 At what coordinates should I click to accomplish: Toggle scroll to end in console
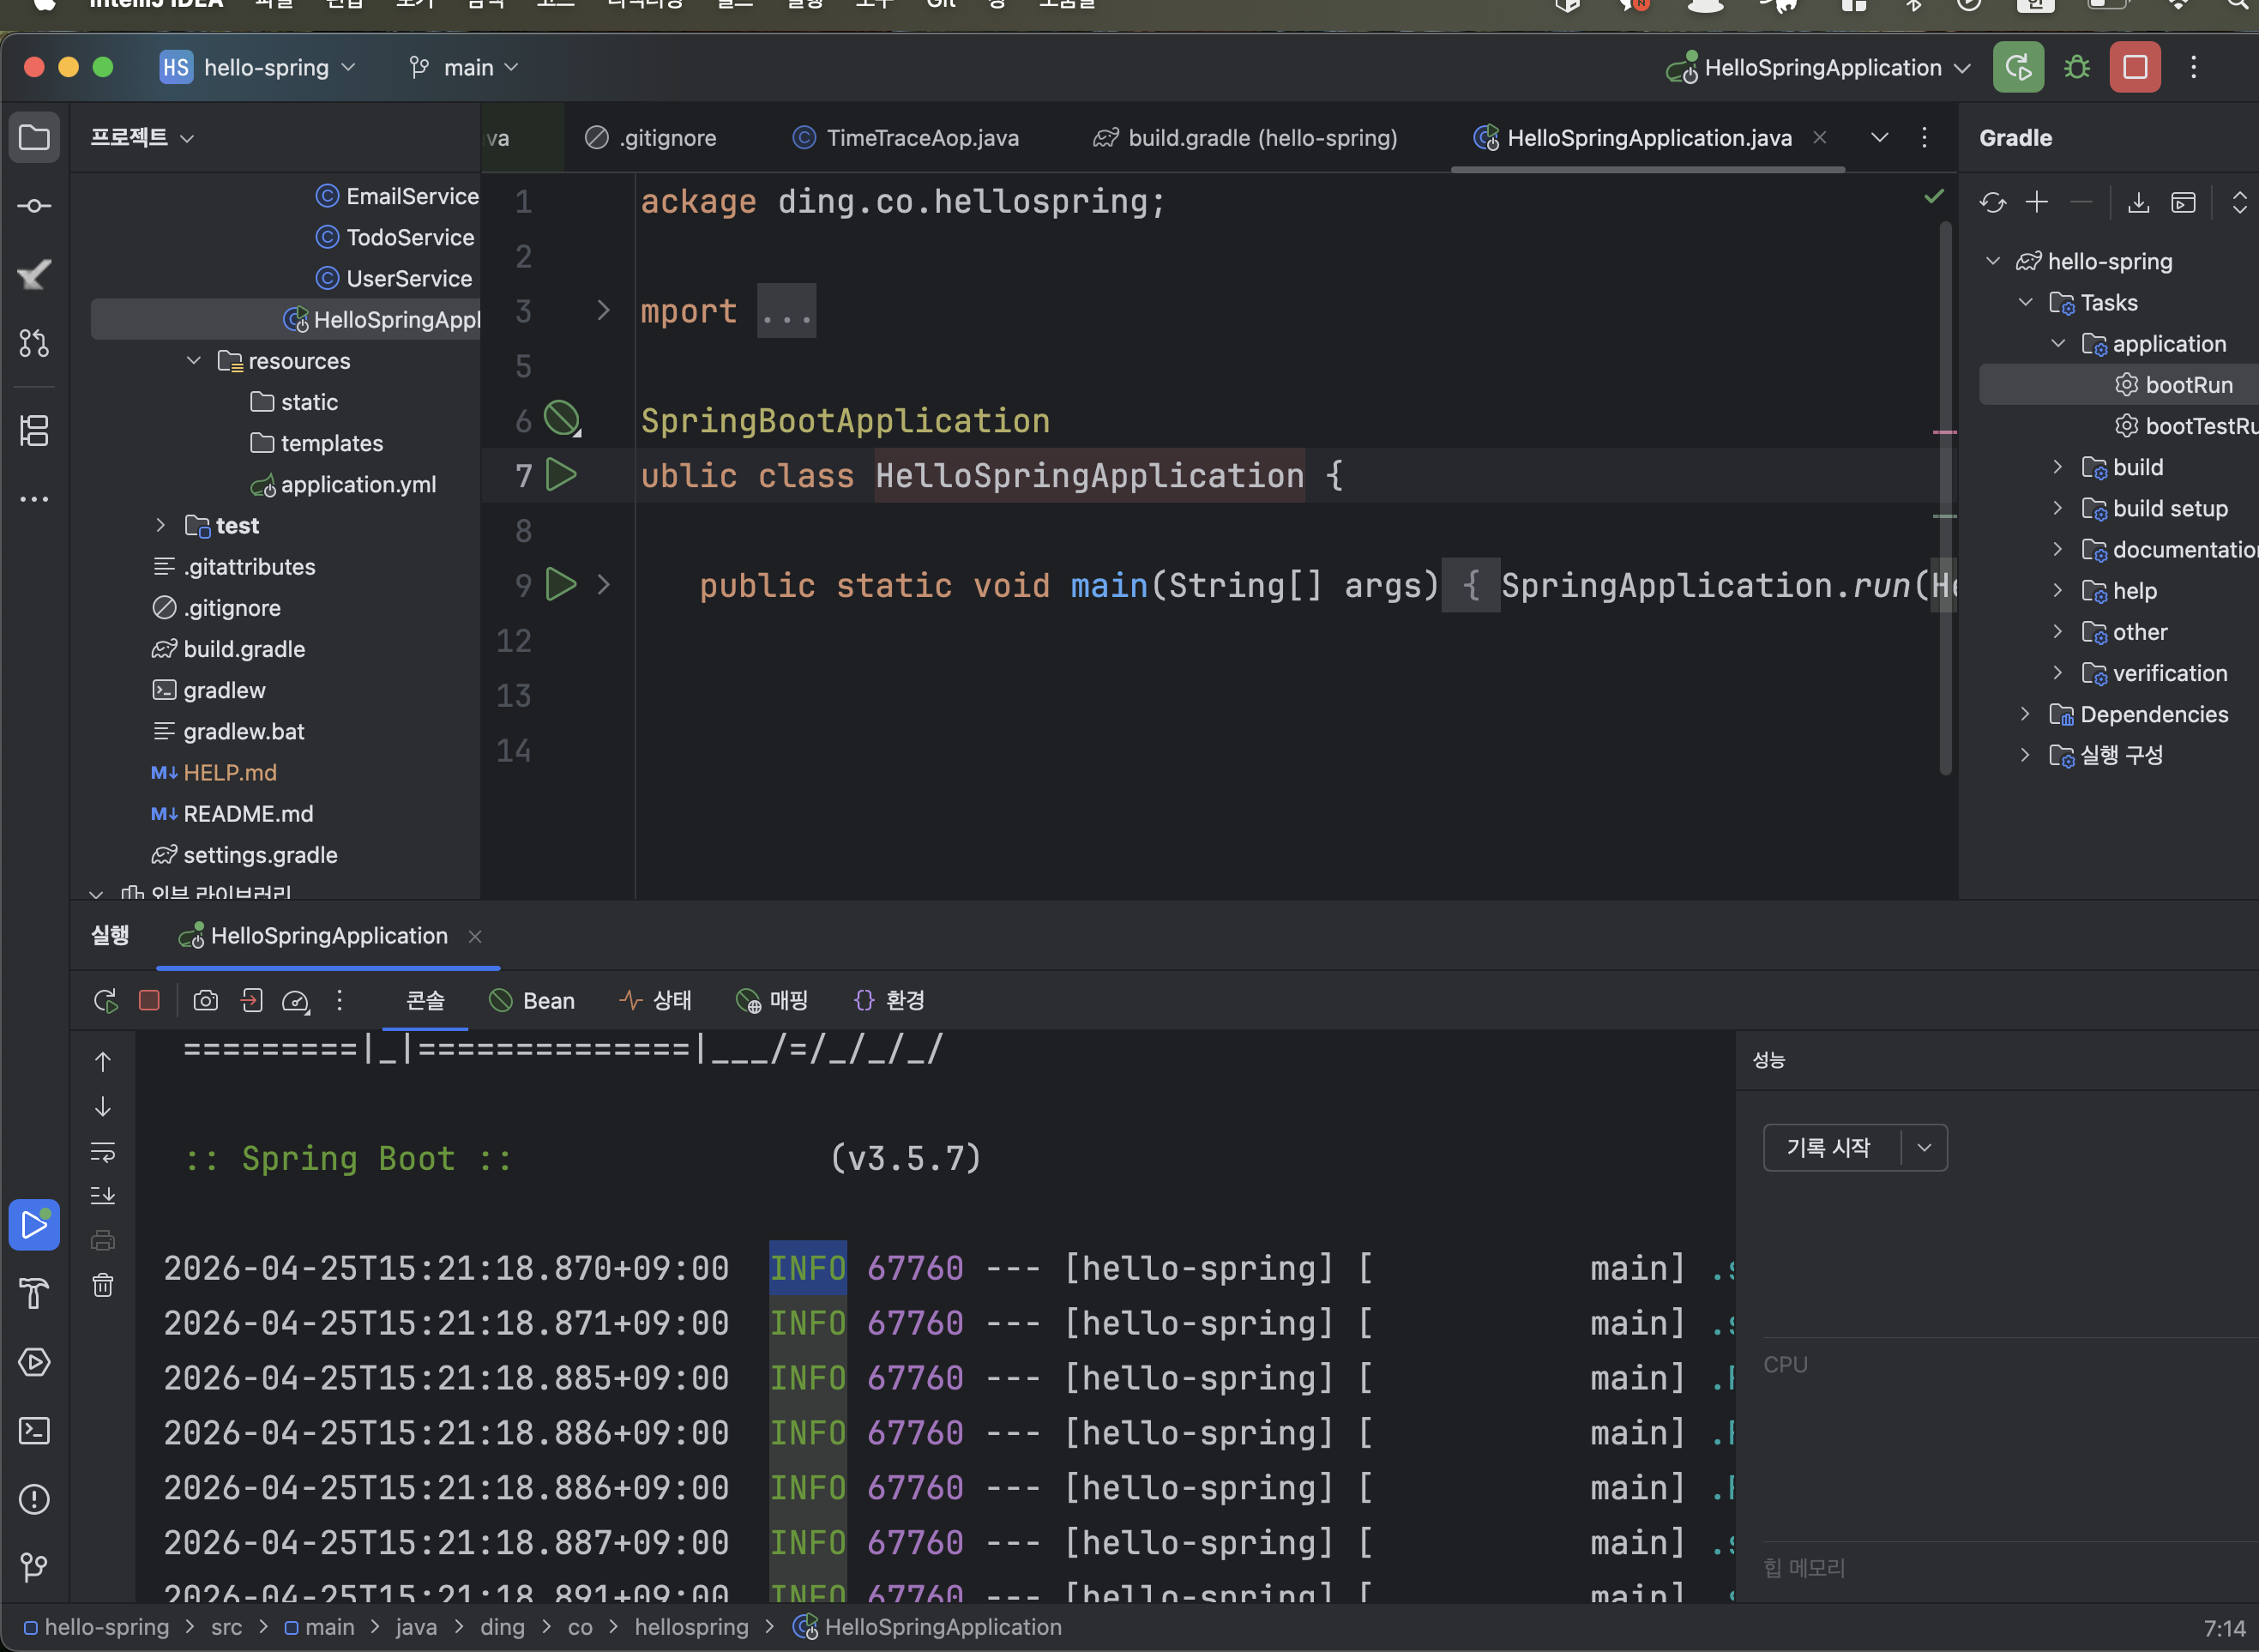click(103, 1195)
